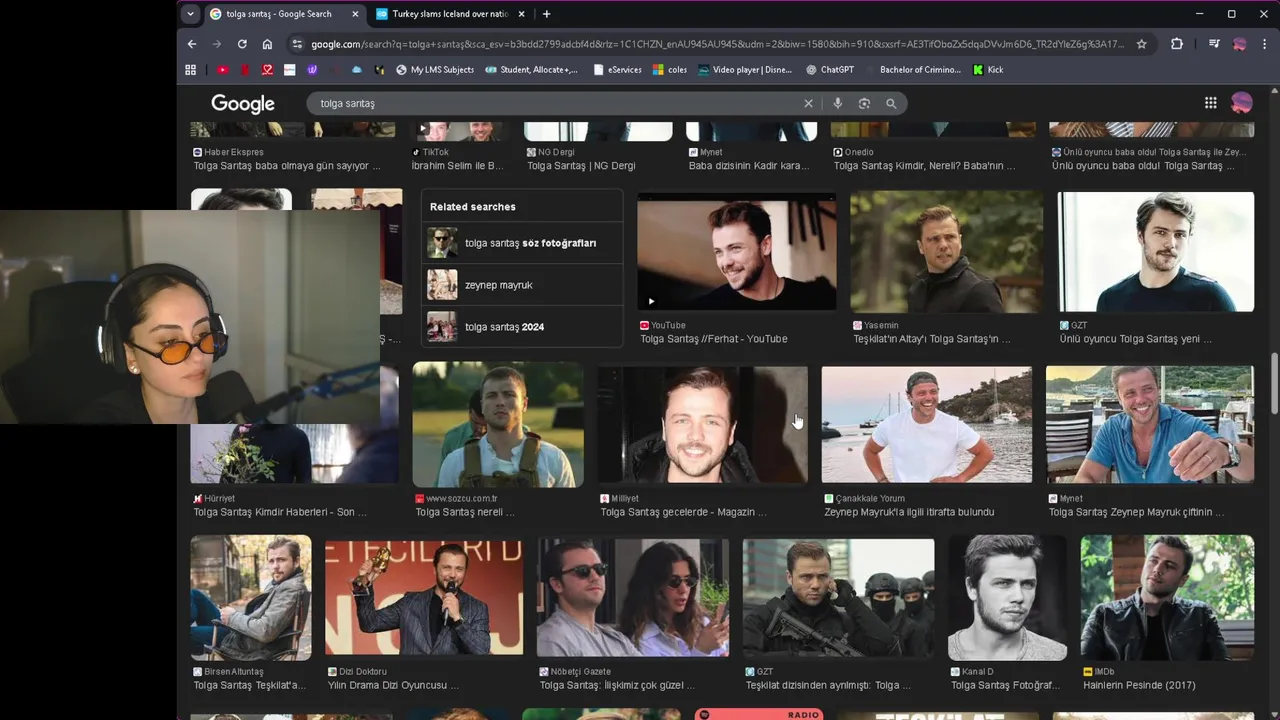
Task: Start voice search with microphone
Action: coord(838,103)
